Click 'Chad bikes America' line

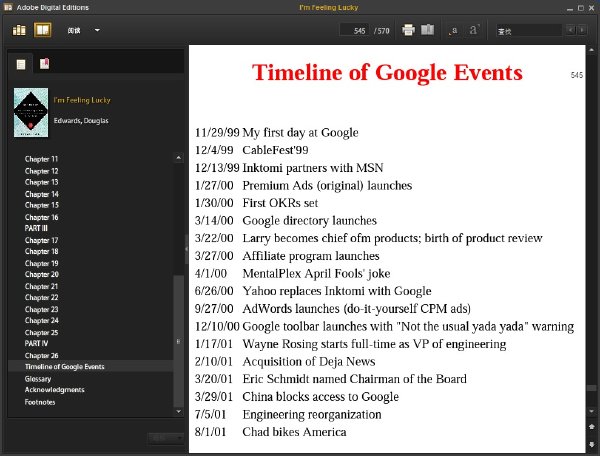(x=294, y=432)
